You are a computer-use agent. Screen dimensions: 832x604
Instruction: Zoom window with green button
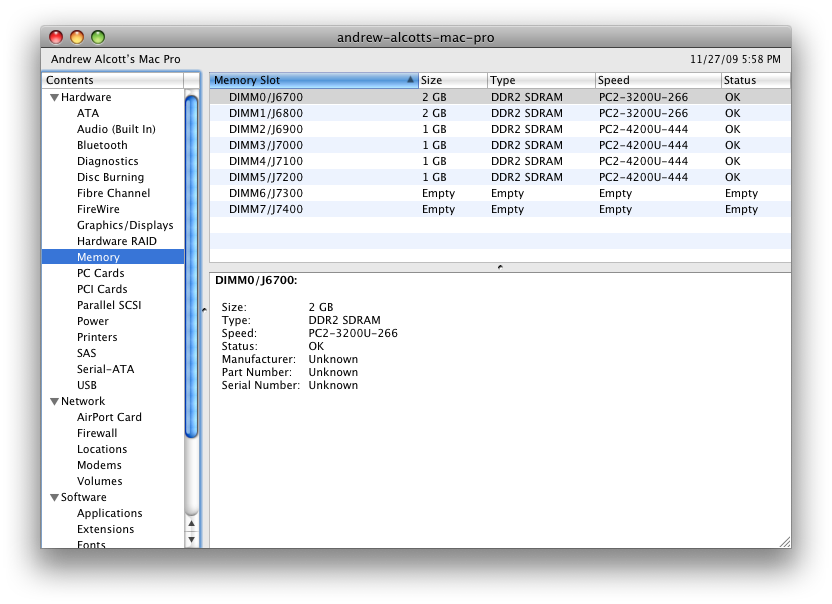[98, 37]
